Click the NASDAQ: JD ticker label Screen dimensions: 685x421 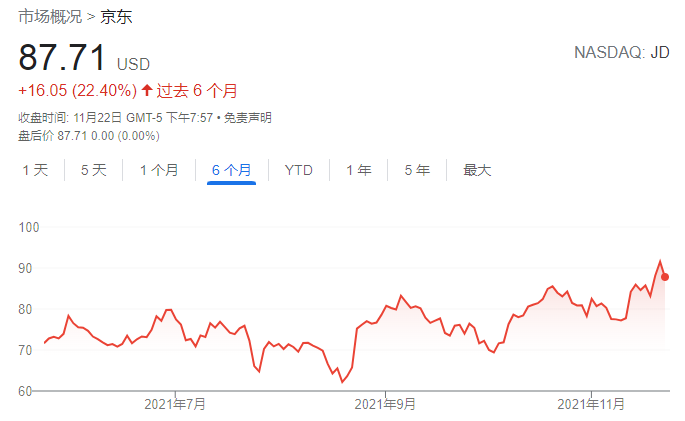coord(622,52)
